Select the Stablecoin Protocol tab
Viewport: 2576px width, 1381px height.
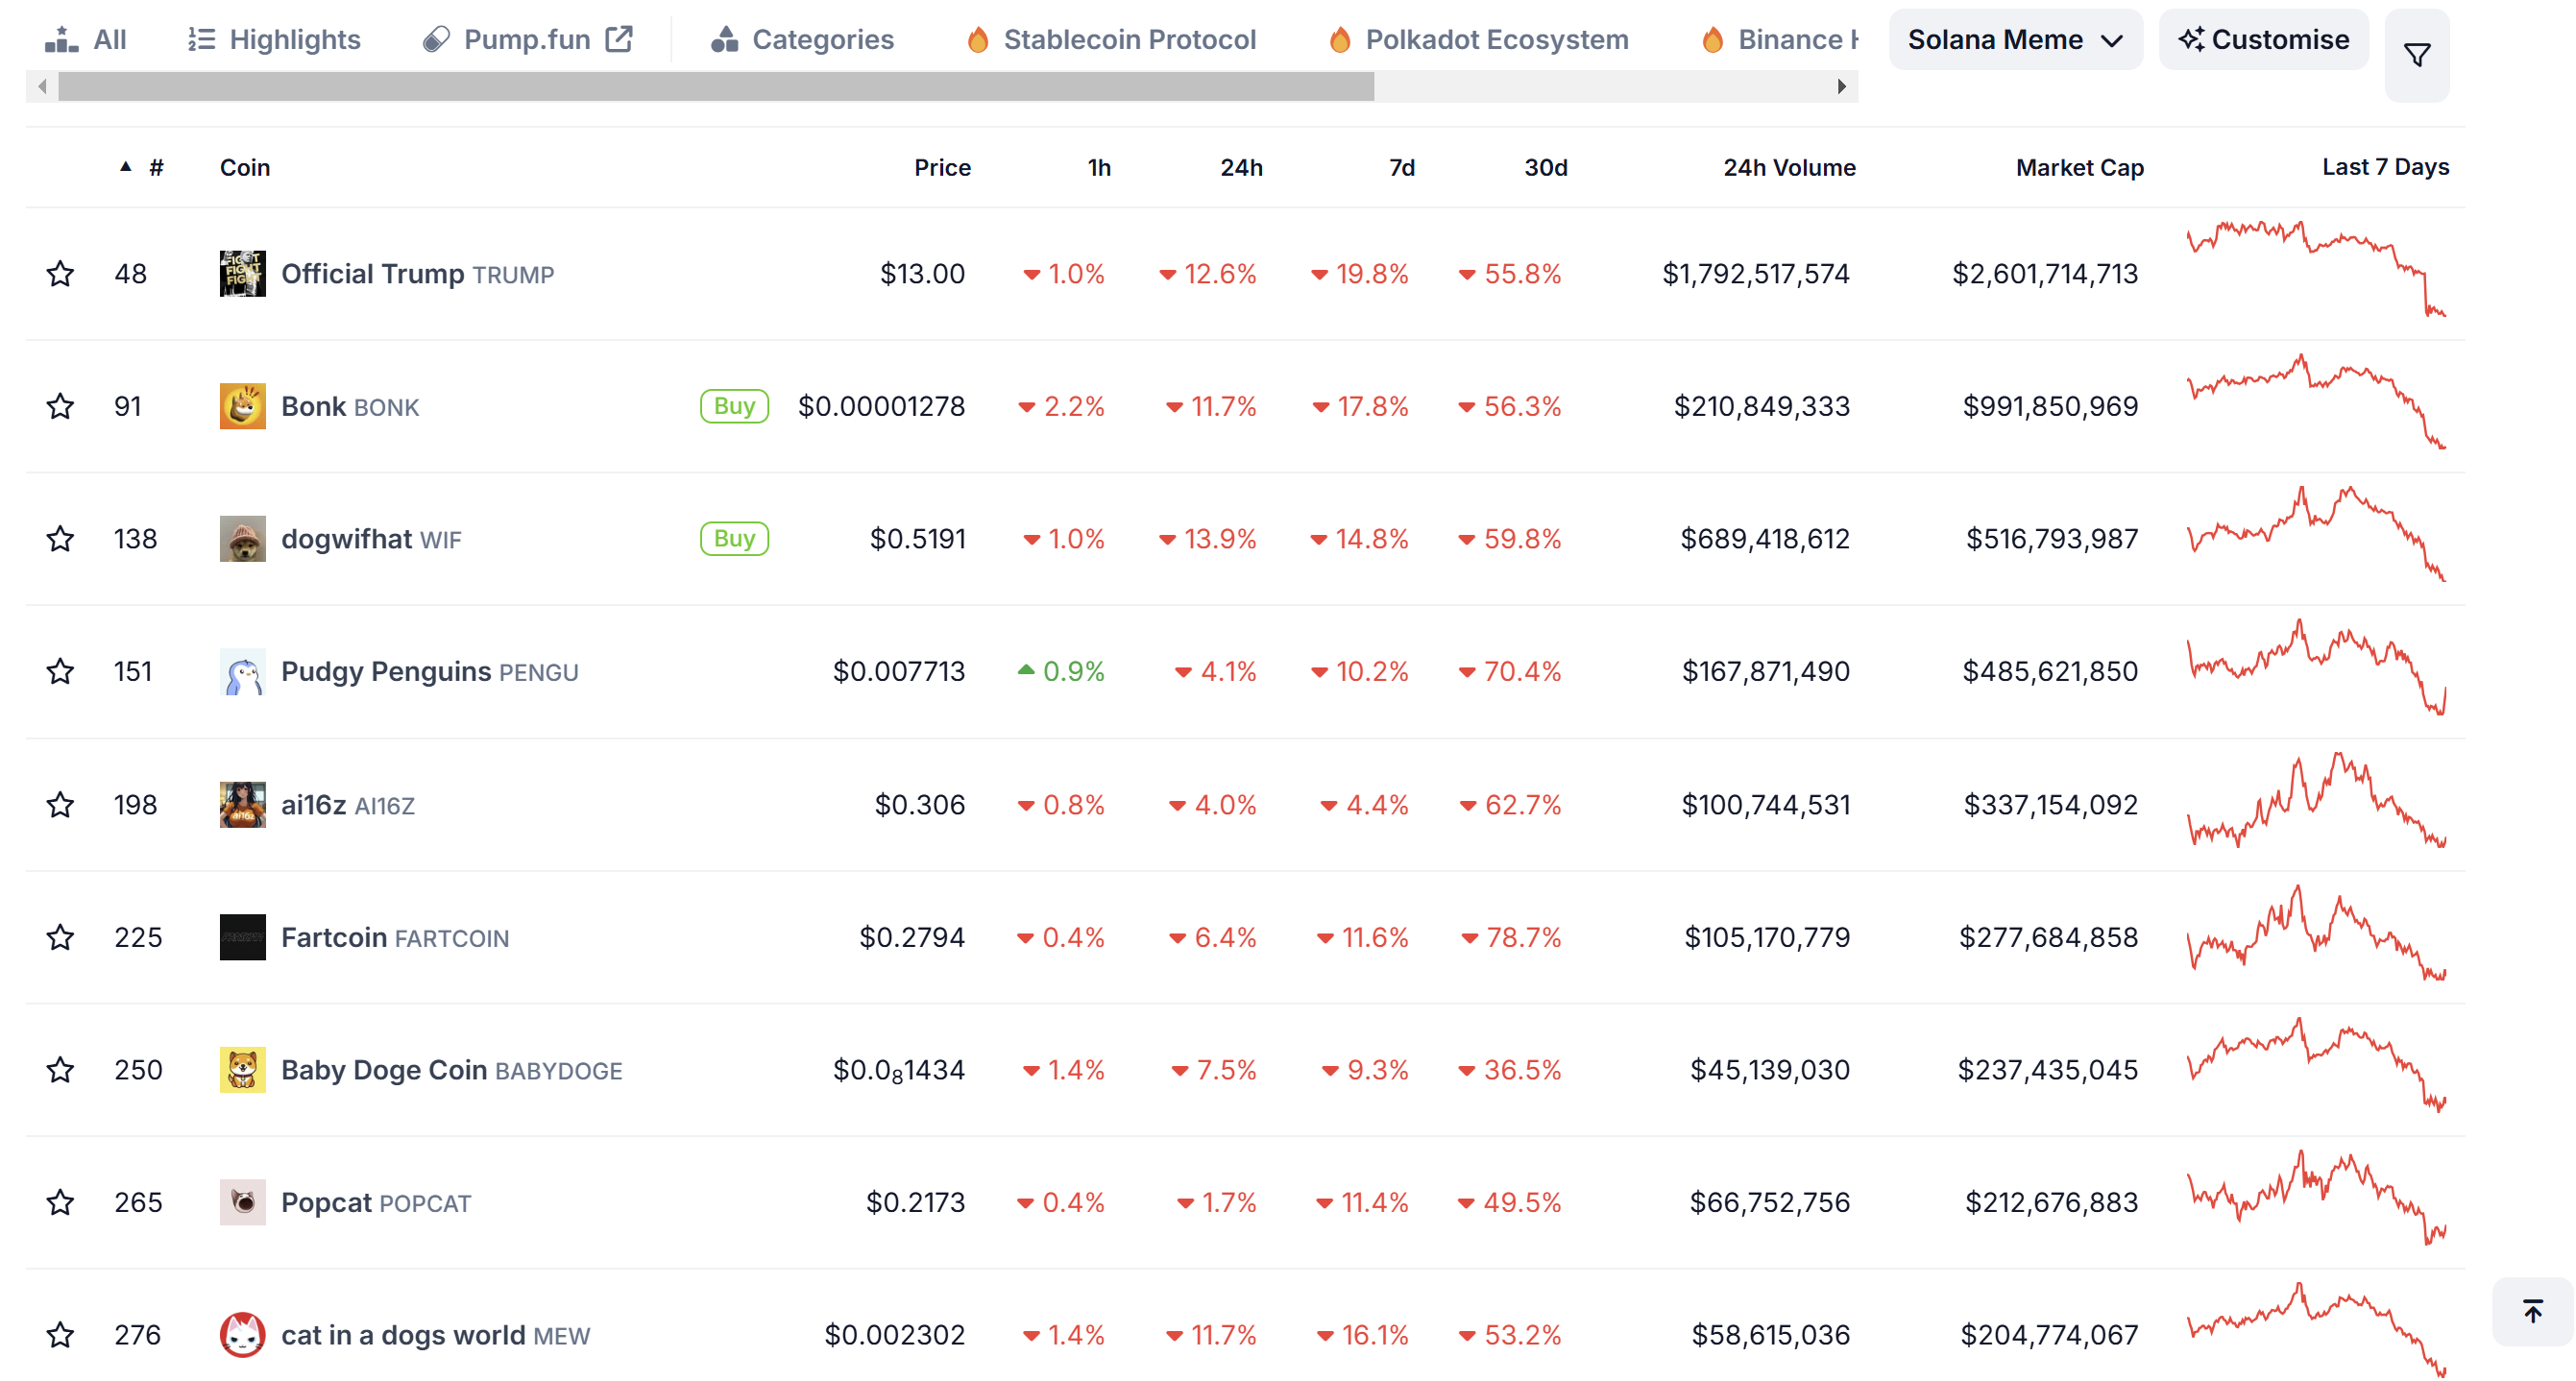(1111, 40)
